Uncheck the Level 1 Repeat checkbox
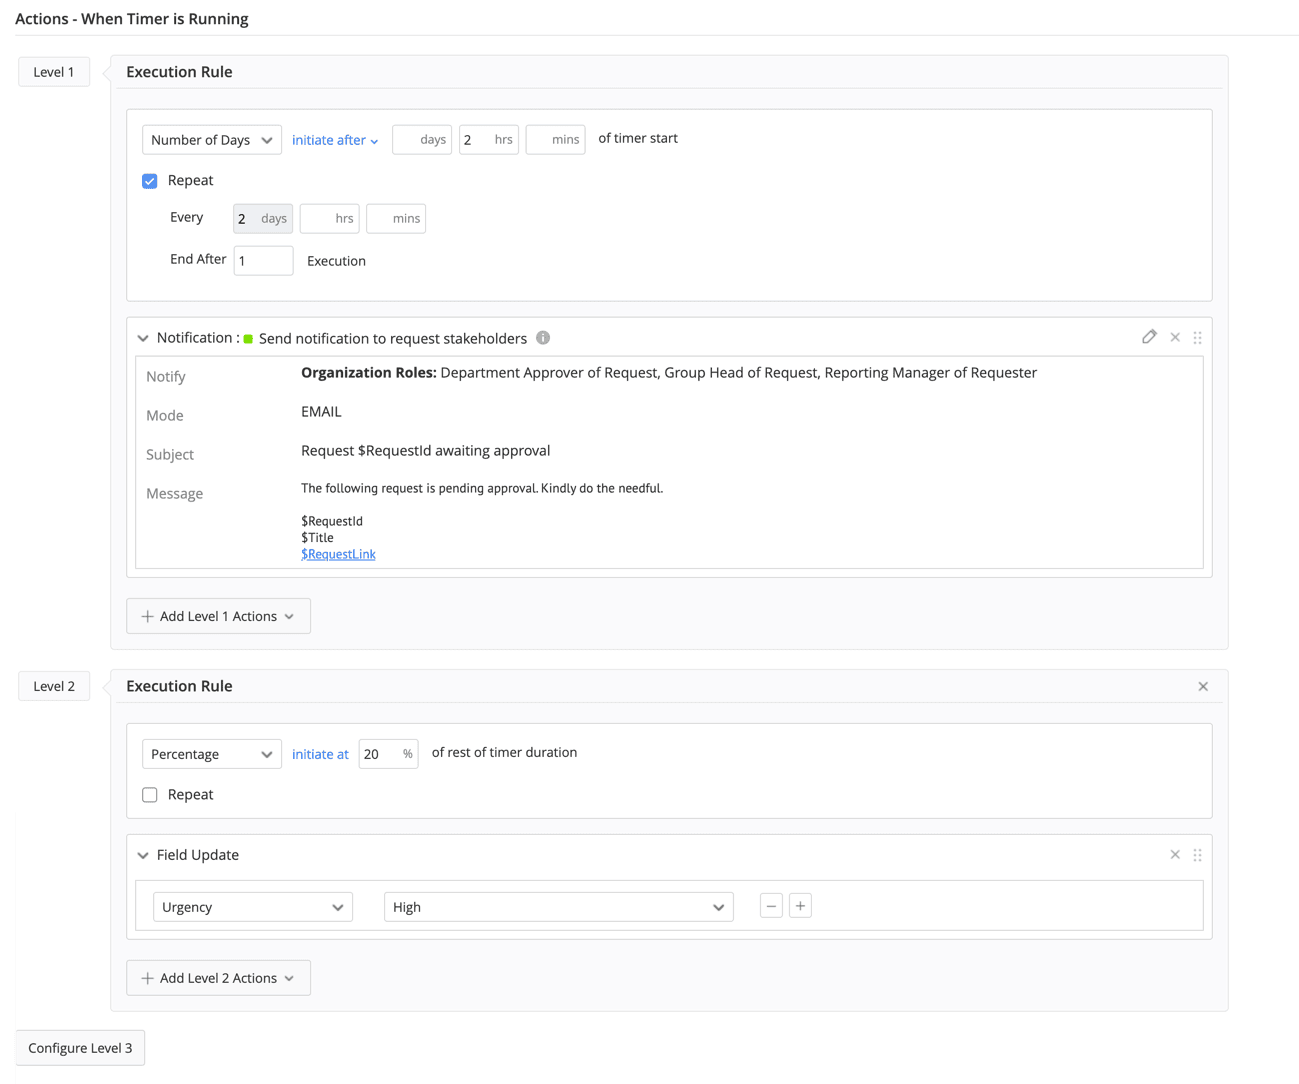1299x1084 pixels. tap(150, 181)
